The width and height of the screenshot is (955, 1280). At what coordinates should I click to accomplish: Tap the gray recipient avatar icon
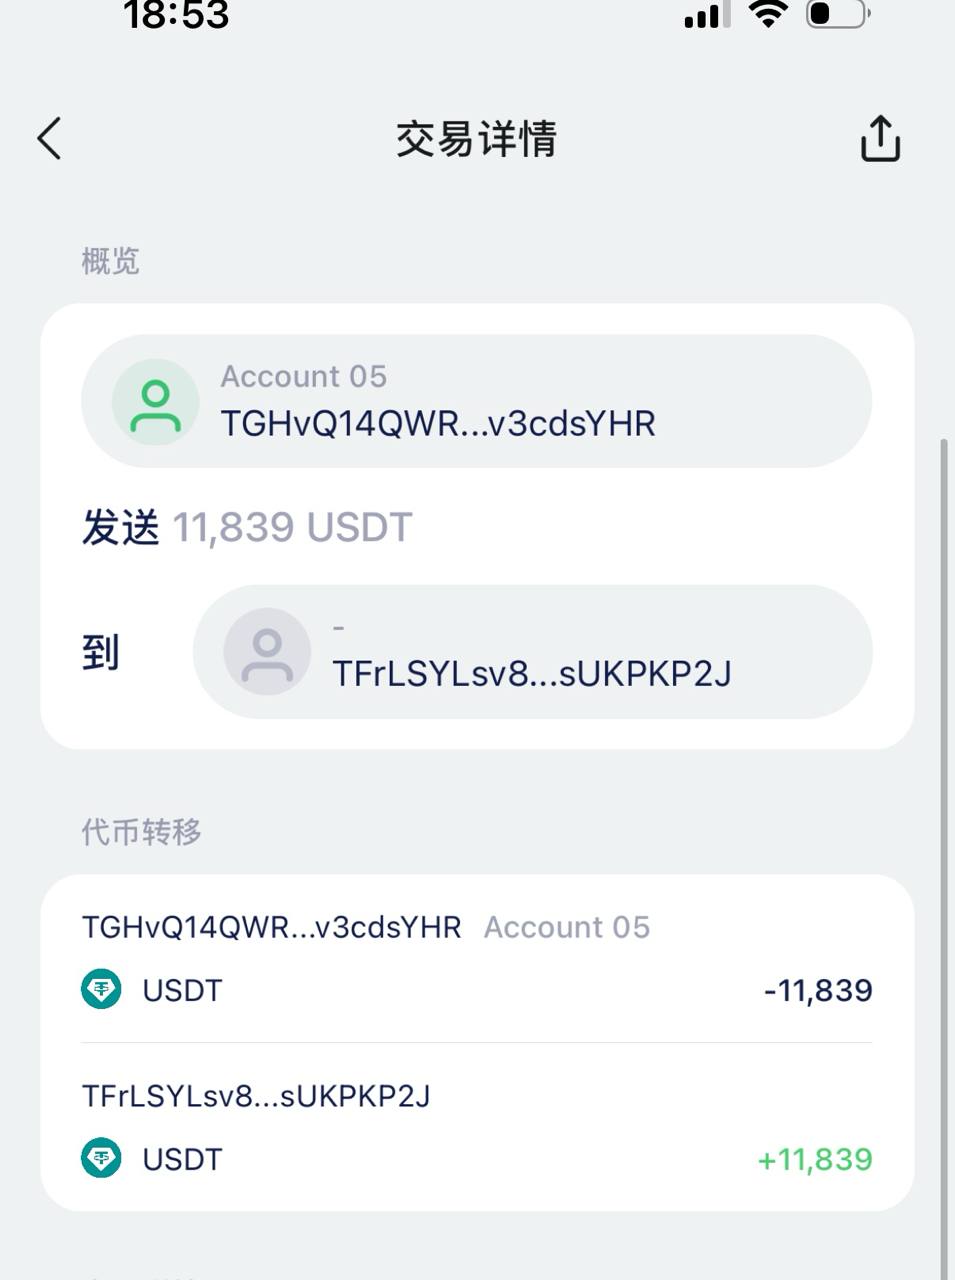266,652
